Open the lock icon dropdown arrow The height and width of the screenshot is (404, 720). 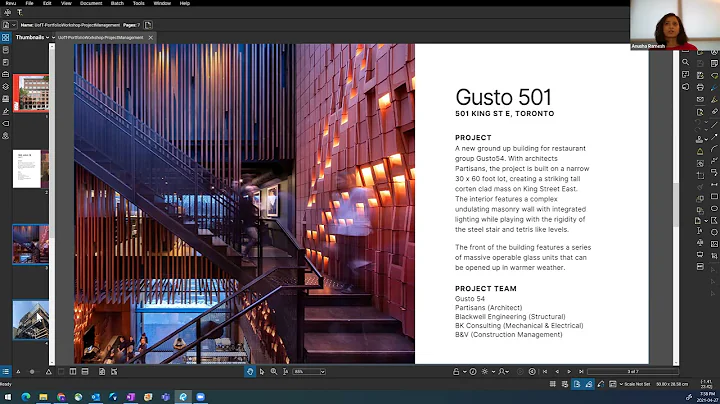[x=464, y=371]
